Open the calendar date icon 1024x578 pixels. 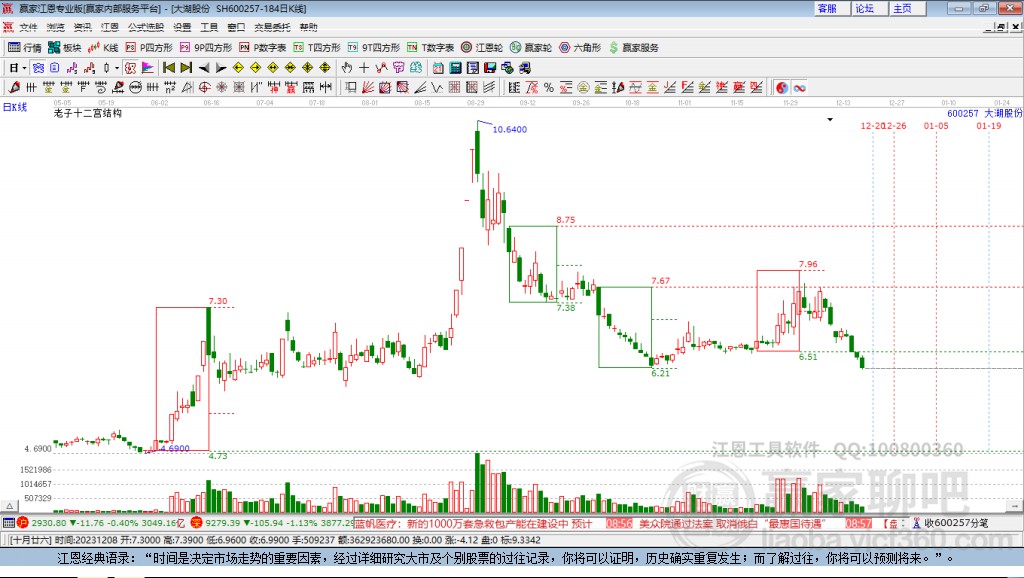tap(438, 68)
